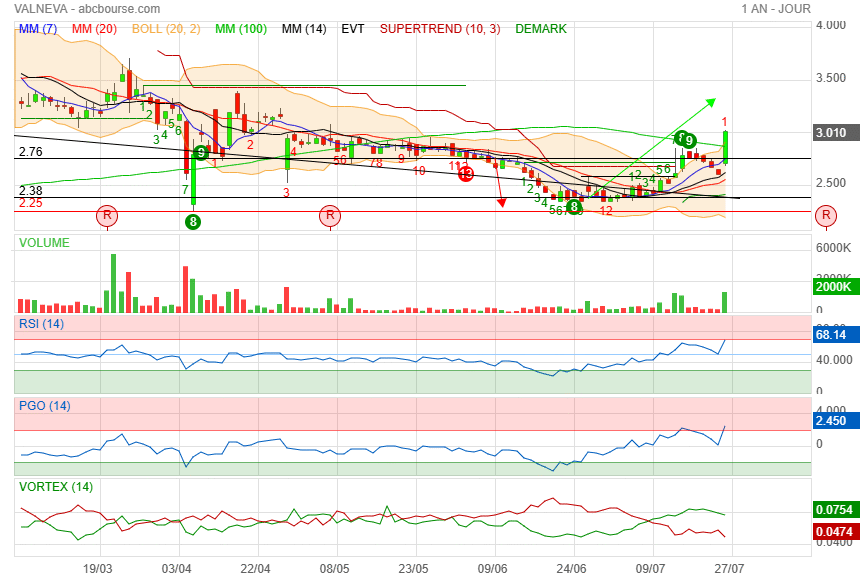Select the MM (14) legend label

[x=304, y=29]
